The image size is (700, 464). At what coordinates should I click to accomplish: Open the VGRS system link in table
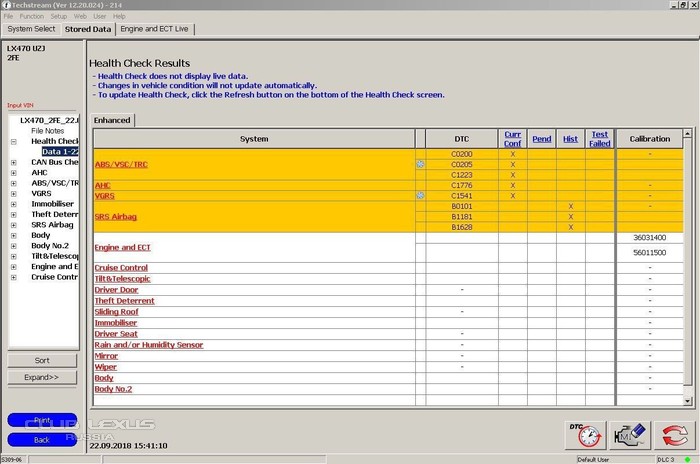click(104, 196)
